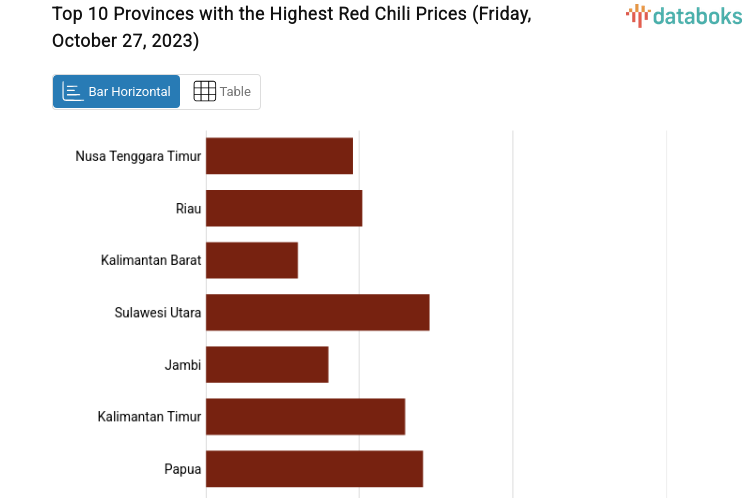This screenshot has height=498, width=753.
Task: Select the Kalimantan Barat bar
Action: click(252, 260)
